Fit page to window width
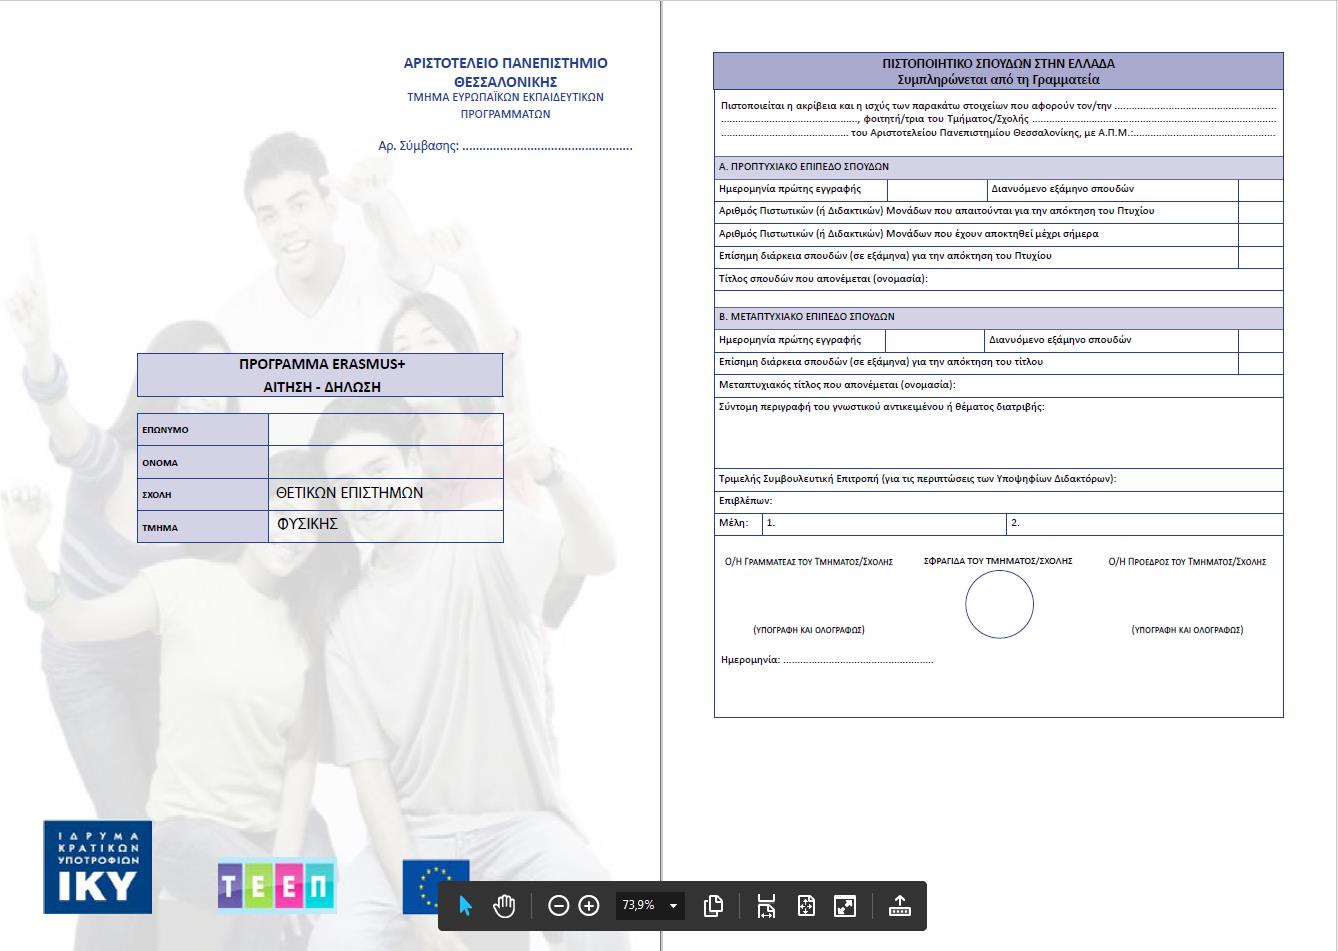Screen dimensions: 1338x951 point(767,906)
